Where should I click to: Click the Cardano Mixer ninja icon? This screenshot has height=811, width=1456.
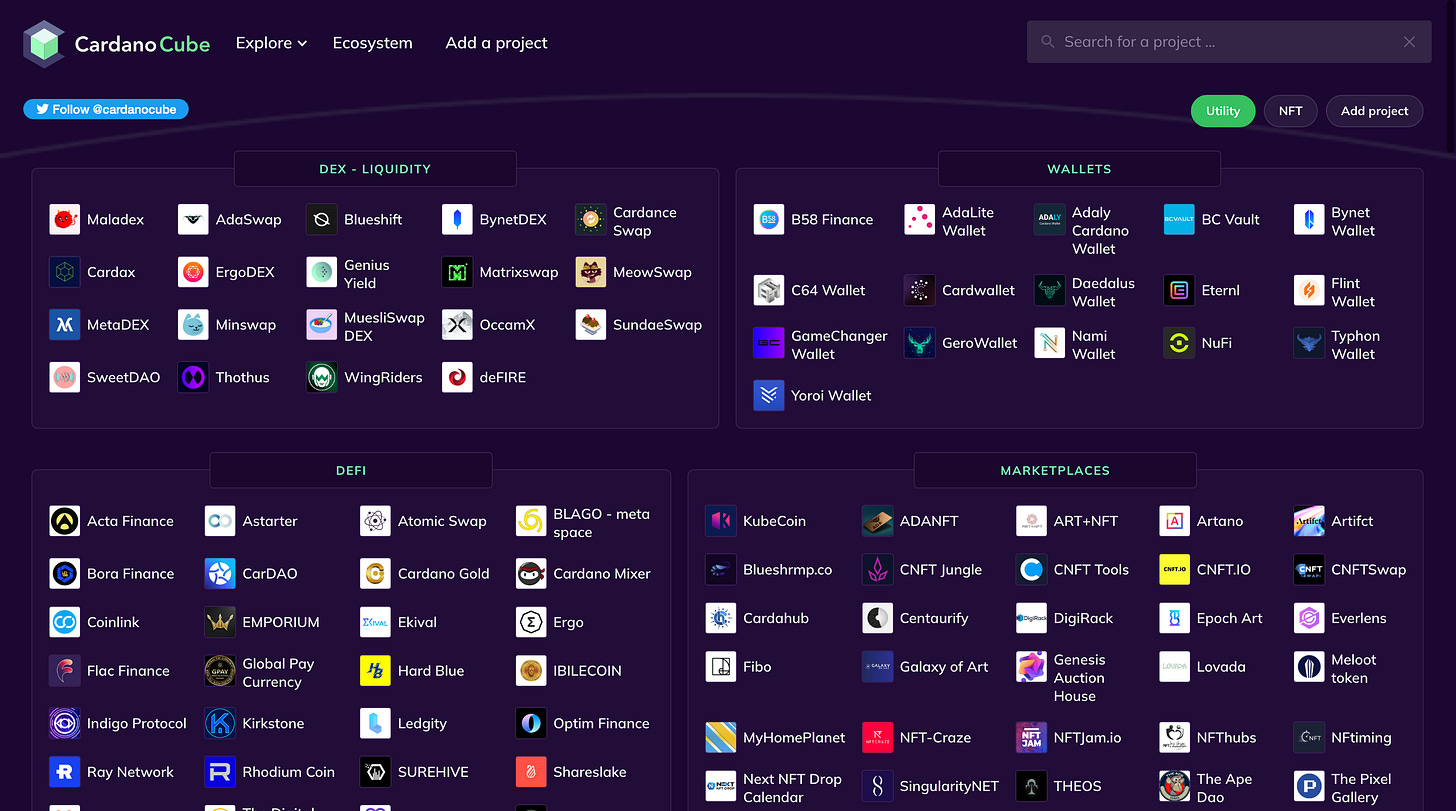(x=531, y=574)
